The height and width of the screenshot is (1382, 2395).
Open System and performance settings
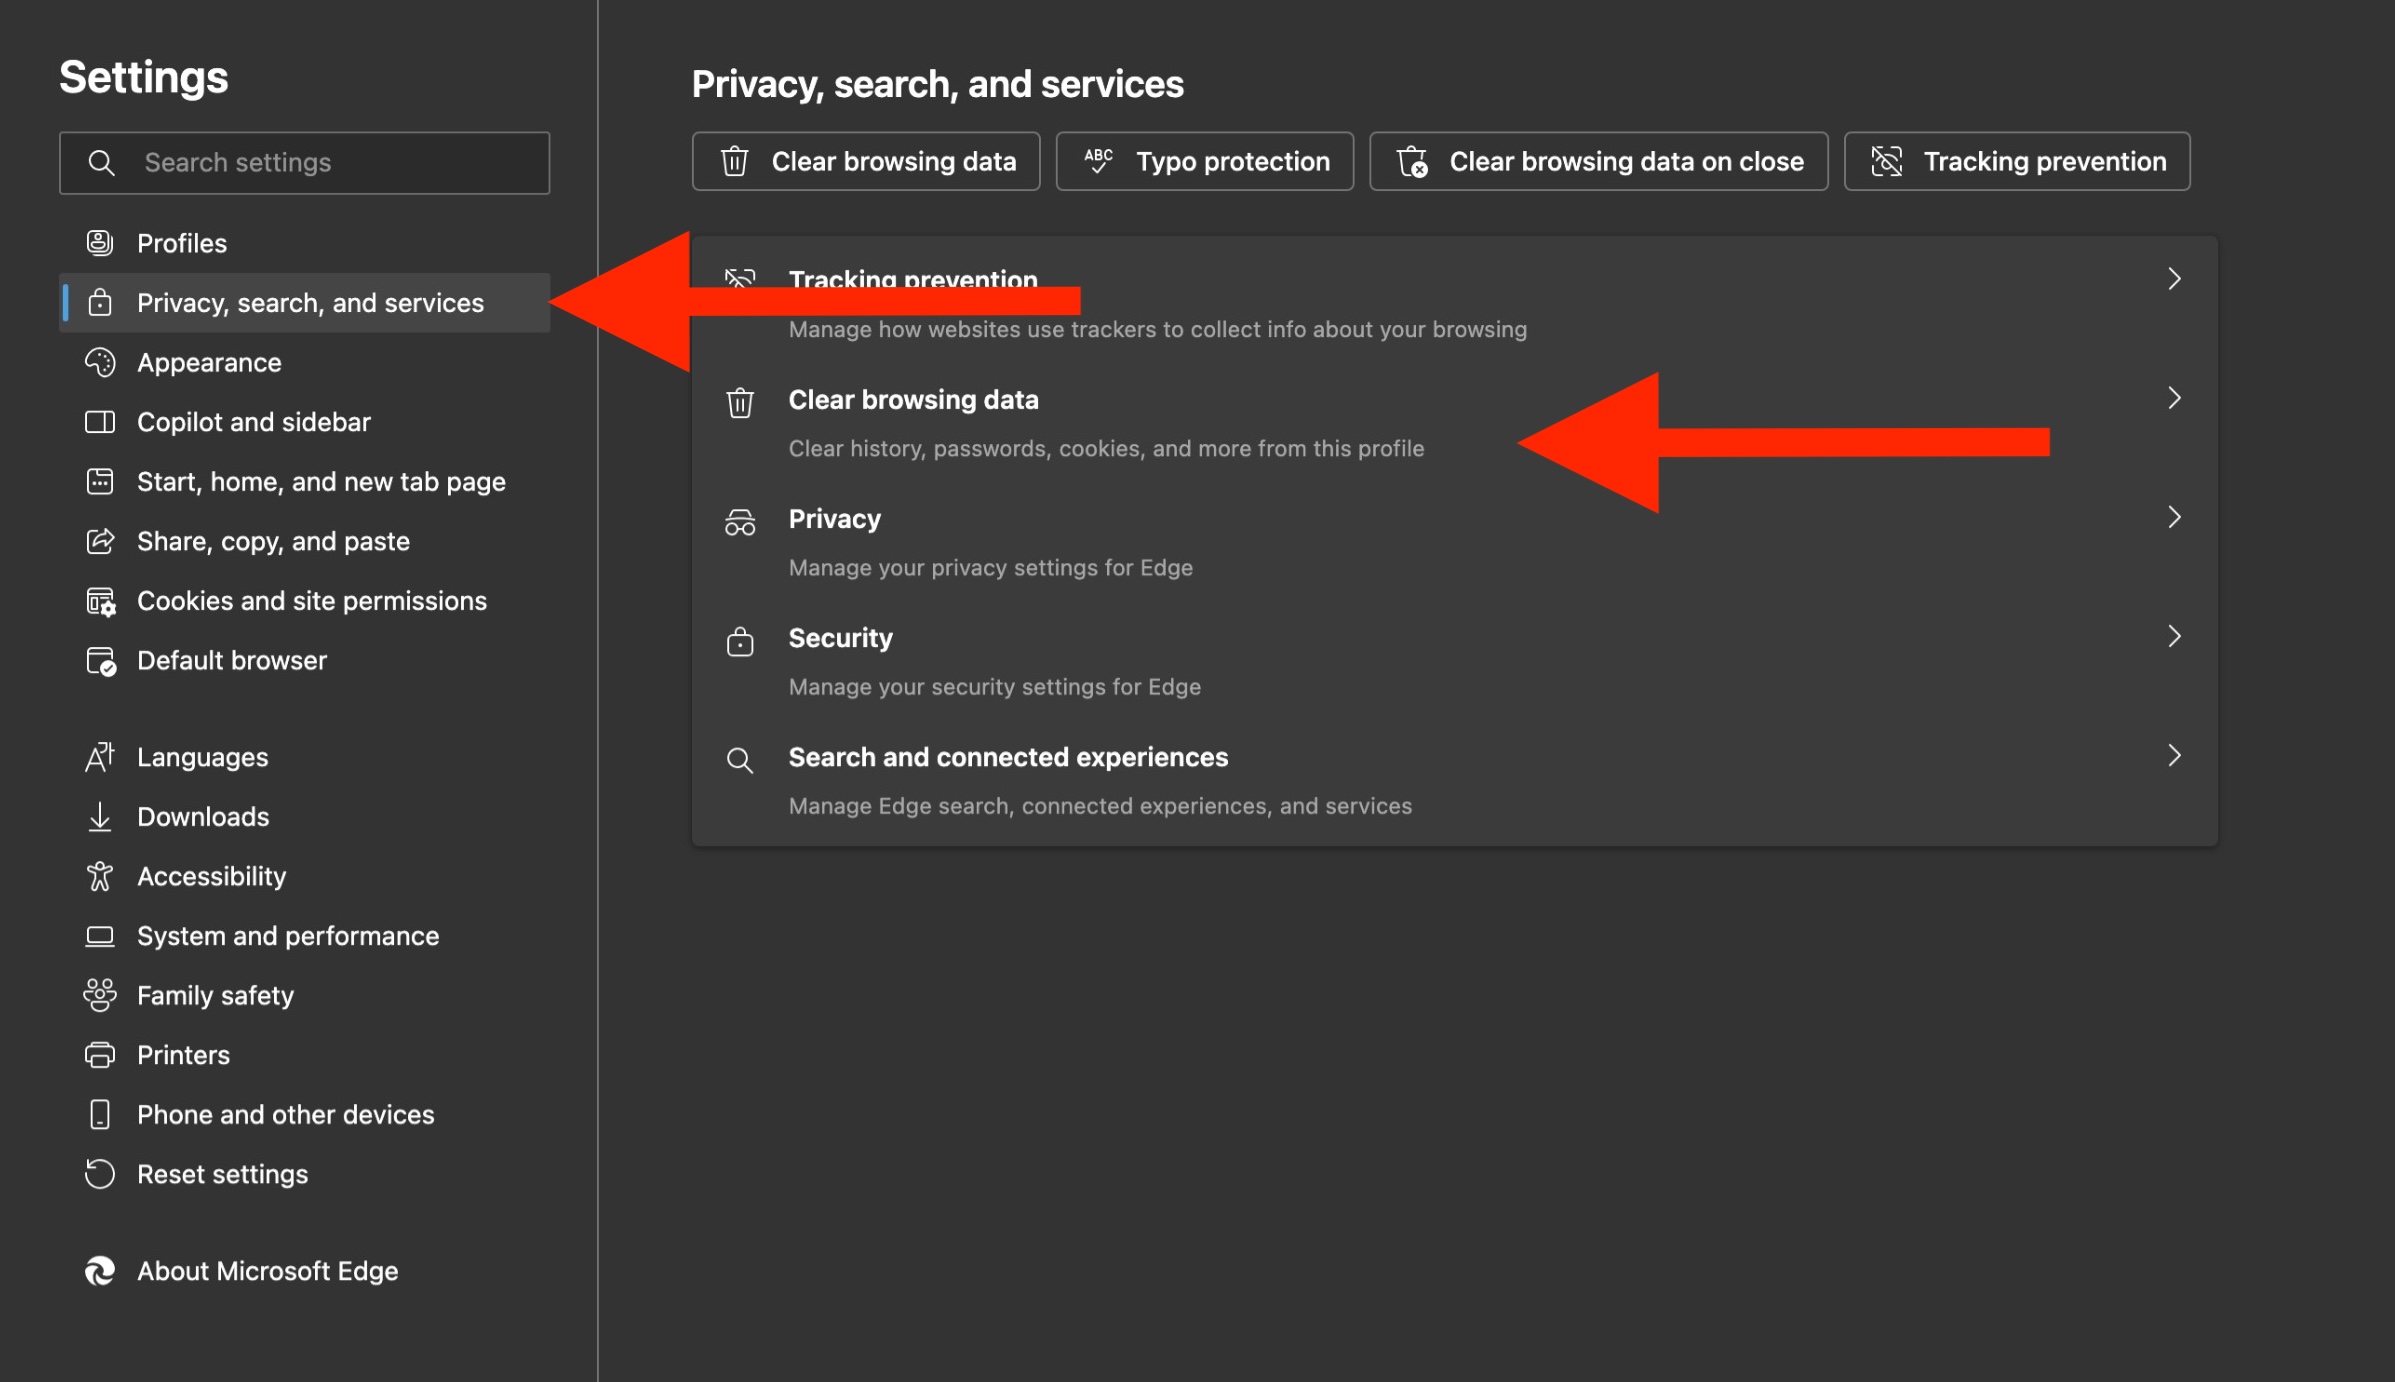[304, 936]
